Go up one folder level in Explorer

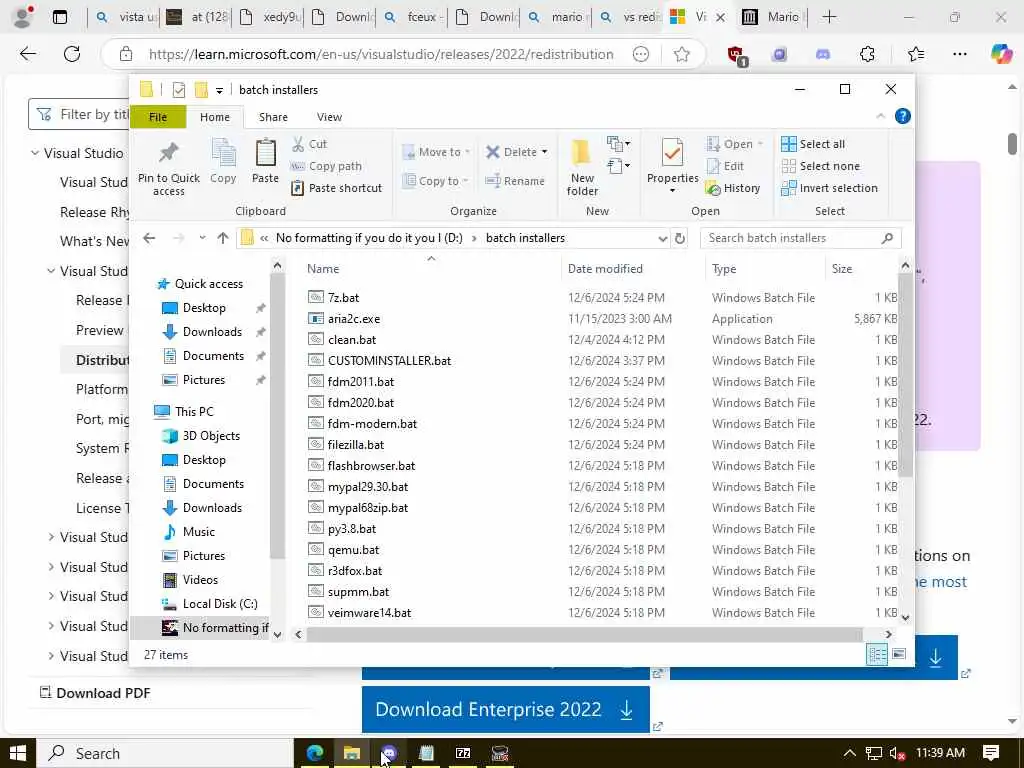pyautogui.click(x=223, y=238)
